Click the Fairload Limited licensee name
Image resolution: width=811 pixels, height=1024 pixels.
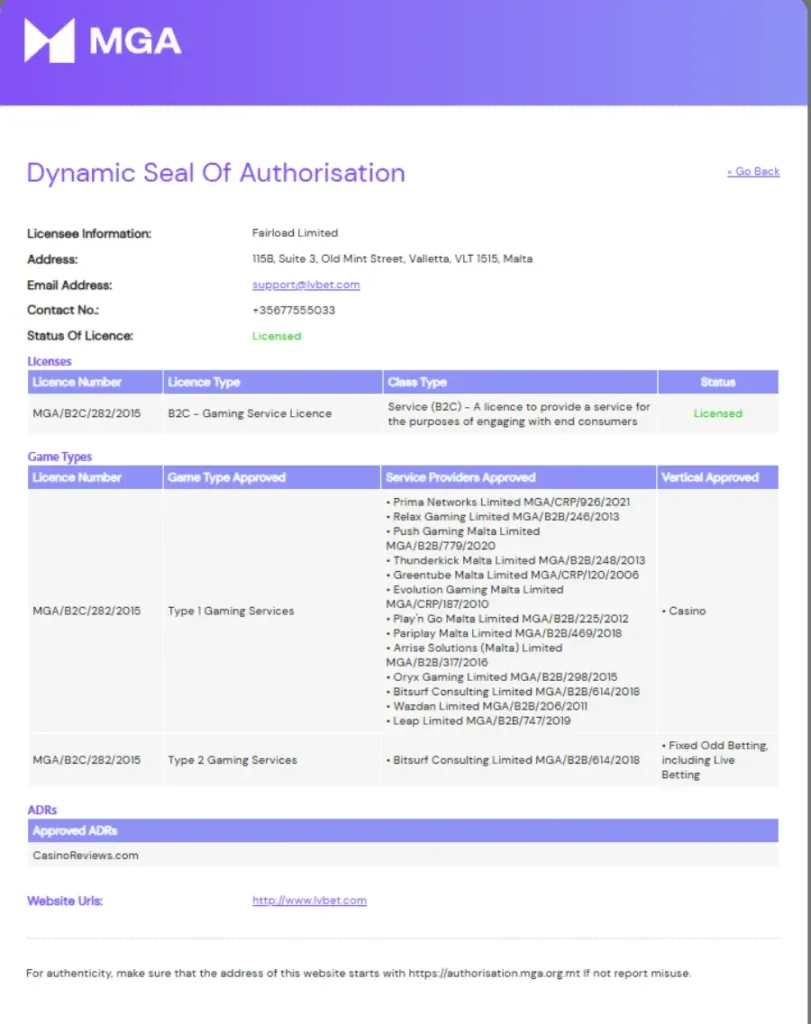(x=295, y=233)
